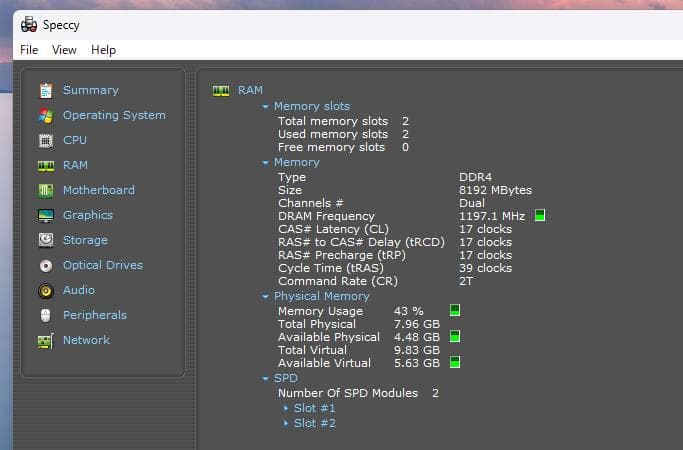Show the CPU section

(75, 140)
